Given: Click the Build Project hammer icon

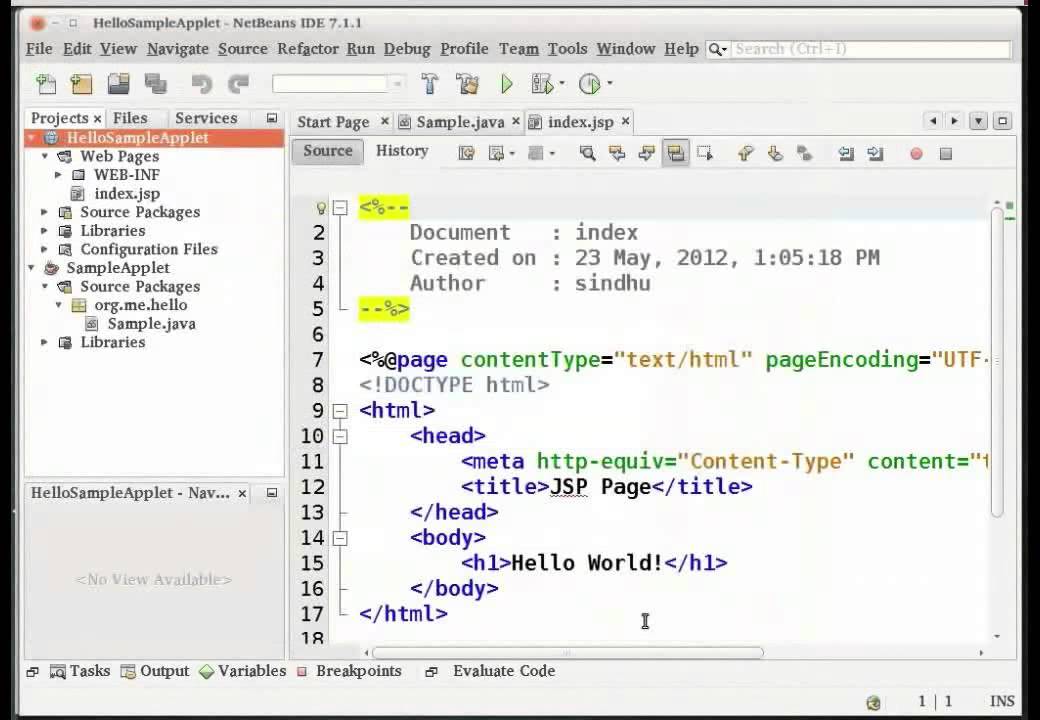Looking at the screenshot, I should tap(430, 84).
